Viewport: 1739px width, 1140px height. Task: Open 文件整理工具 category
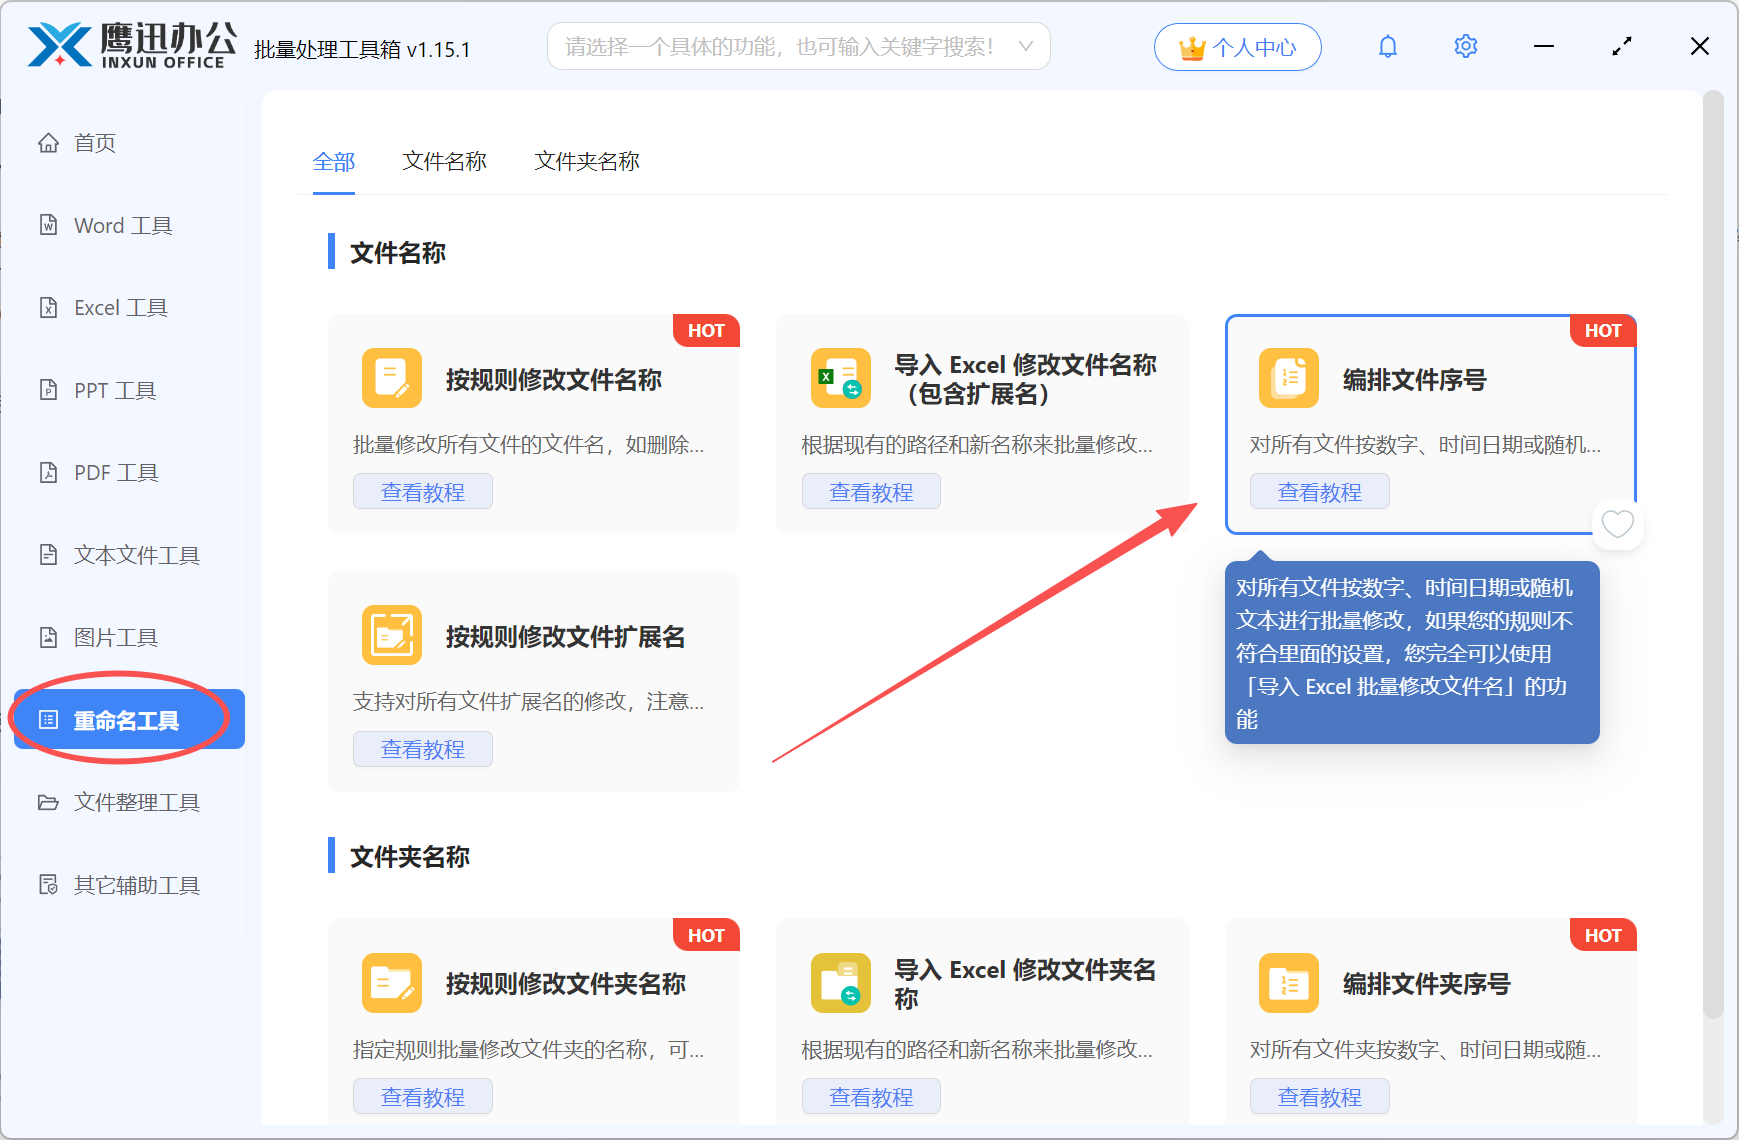click(136, 802)
